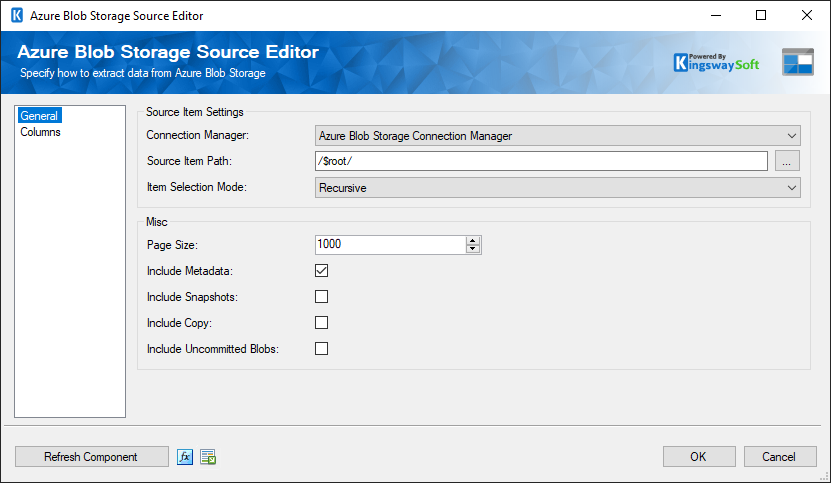Image resolution: width=831 pixels, height=483 pixels.
Task: Click into the Page Size field
Action: tap(391, 244)
